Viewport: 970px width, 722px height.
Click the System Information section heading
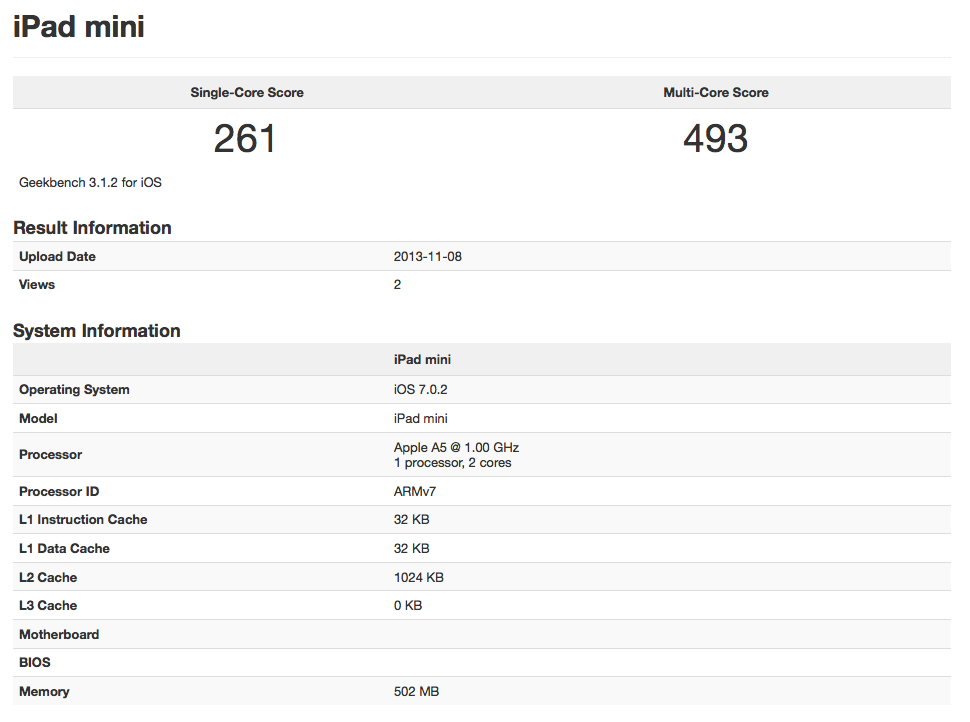click(x=97, y=330)
